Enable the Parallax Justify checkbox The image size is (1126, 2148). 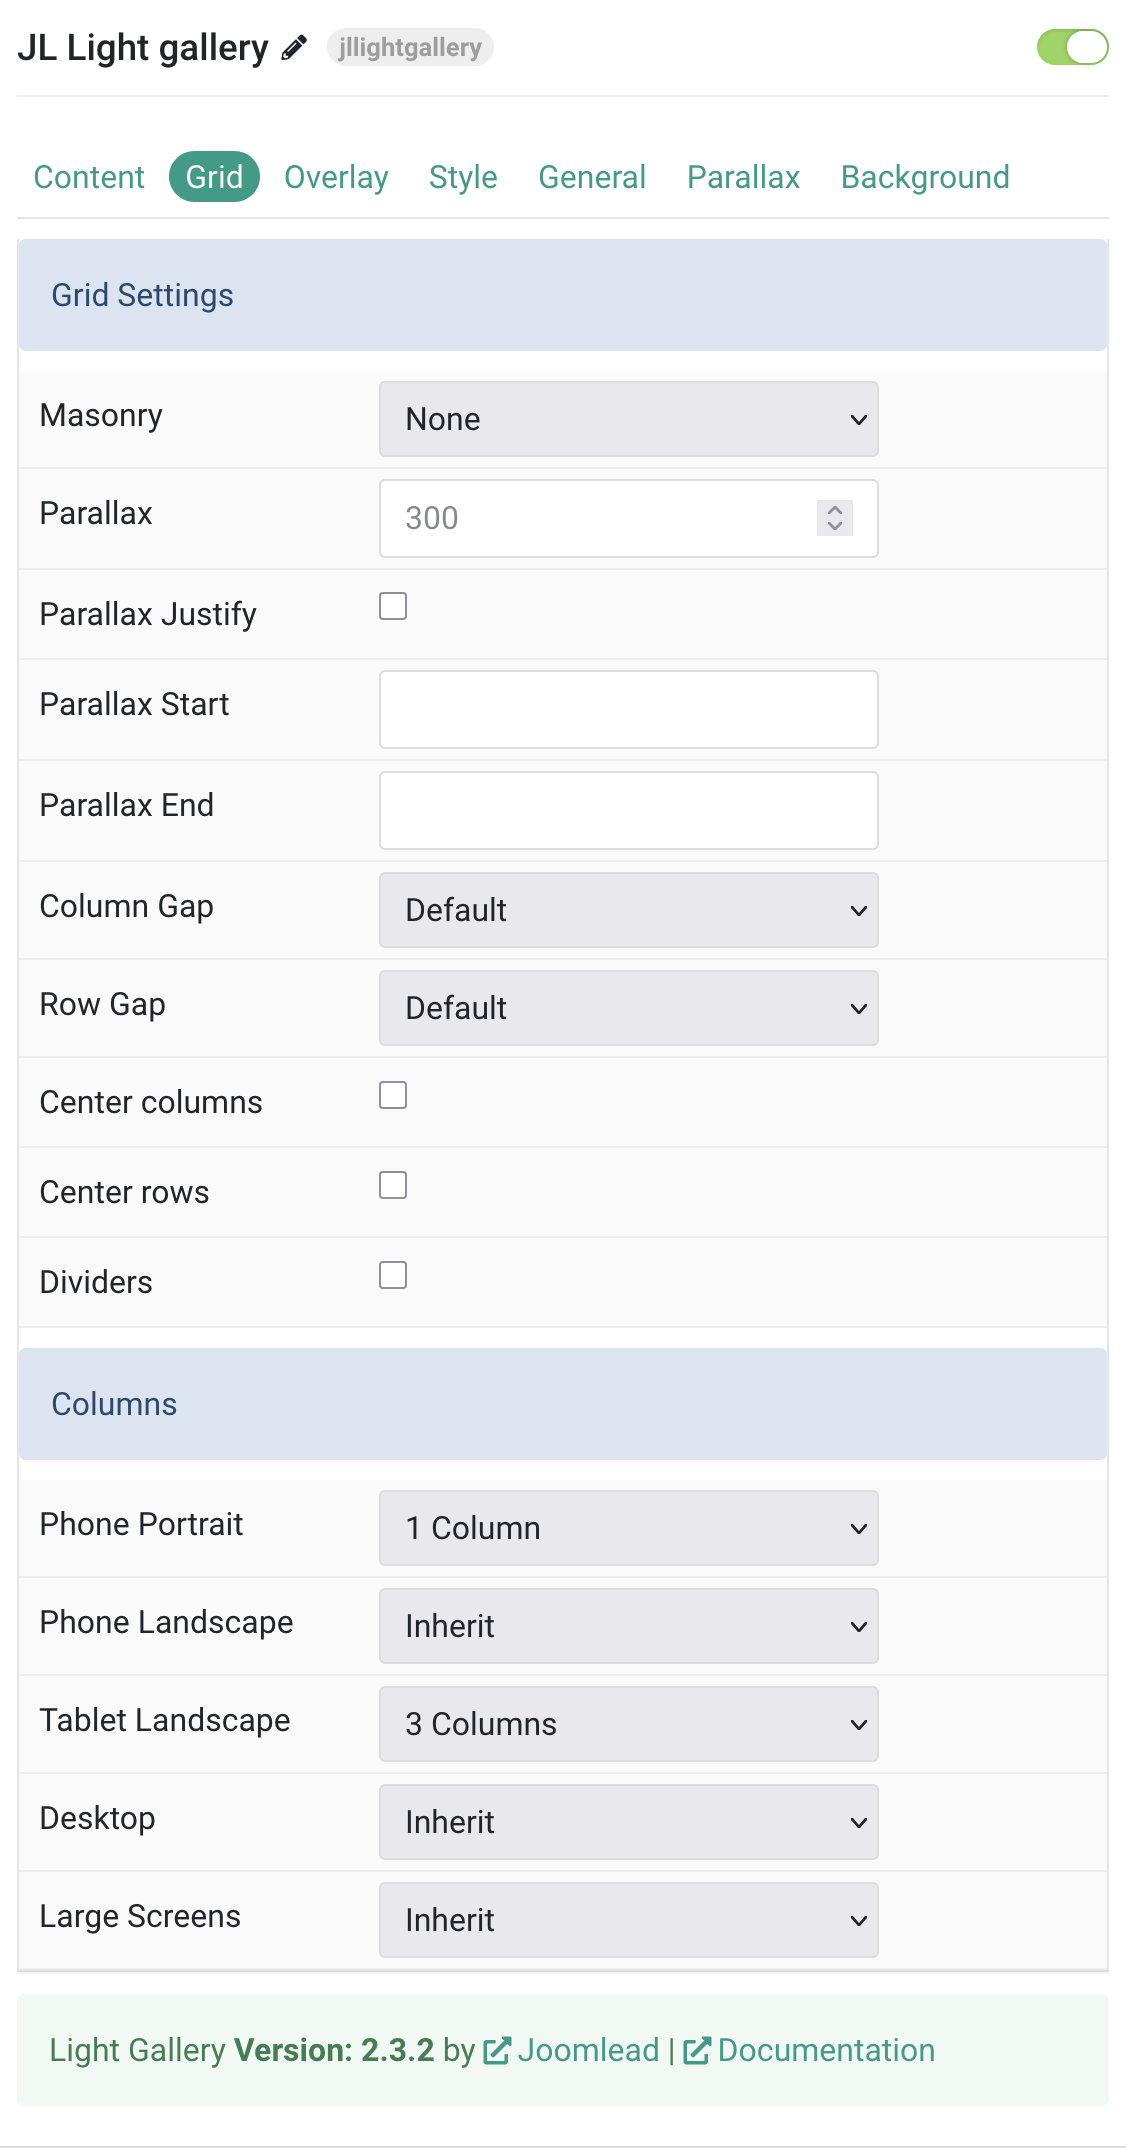tap(393, 606)
